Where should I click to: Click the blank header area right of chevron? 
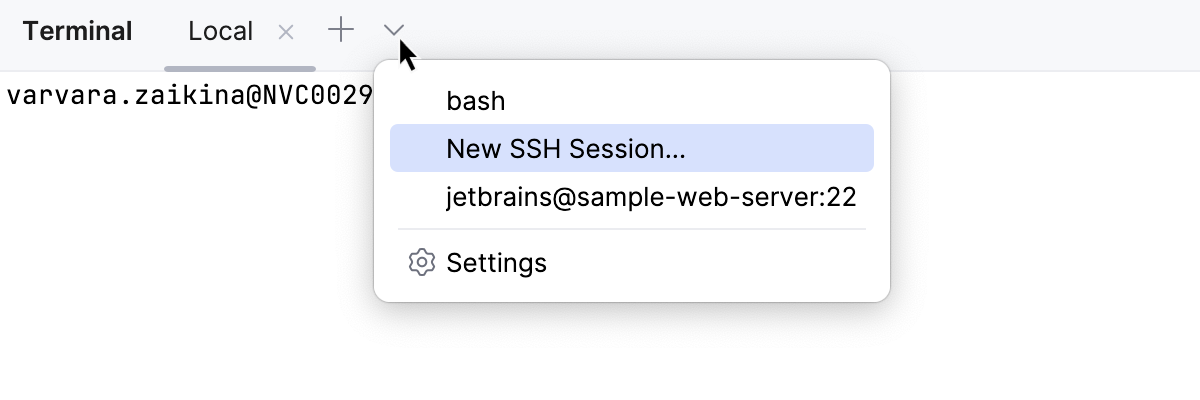click(800, 32)
